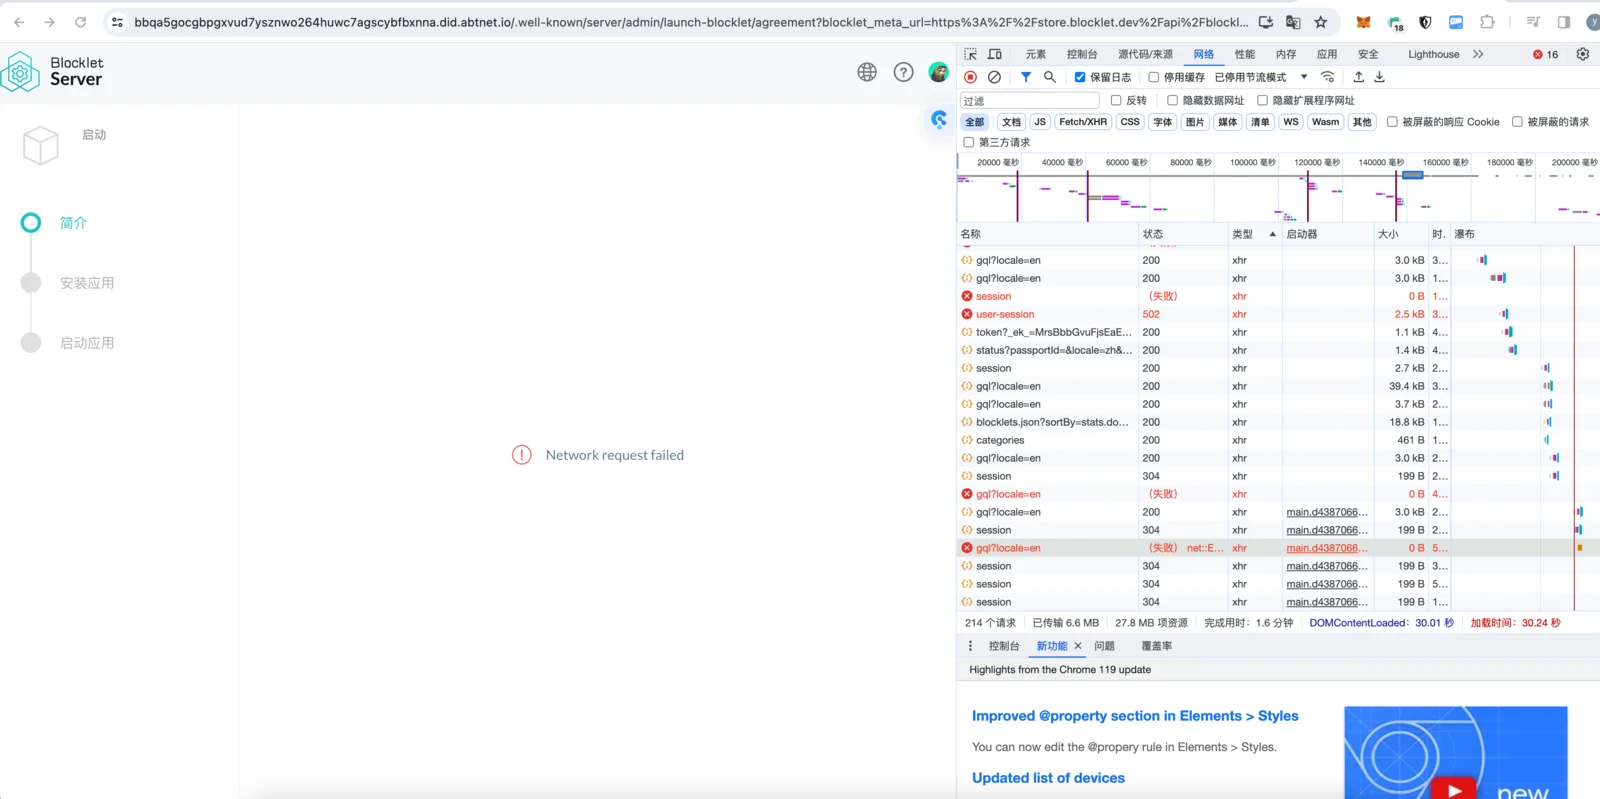Open the DevTools drawer three-dot menu
Viewport: 1600px width, 799px height.
[x=970, y=646]
